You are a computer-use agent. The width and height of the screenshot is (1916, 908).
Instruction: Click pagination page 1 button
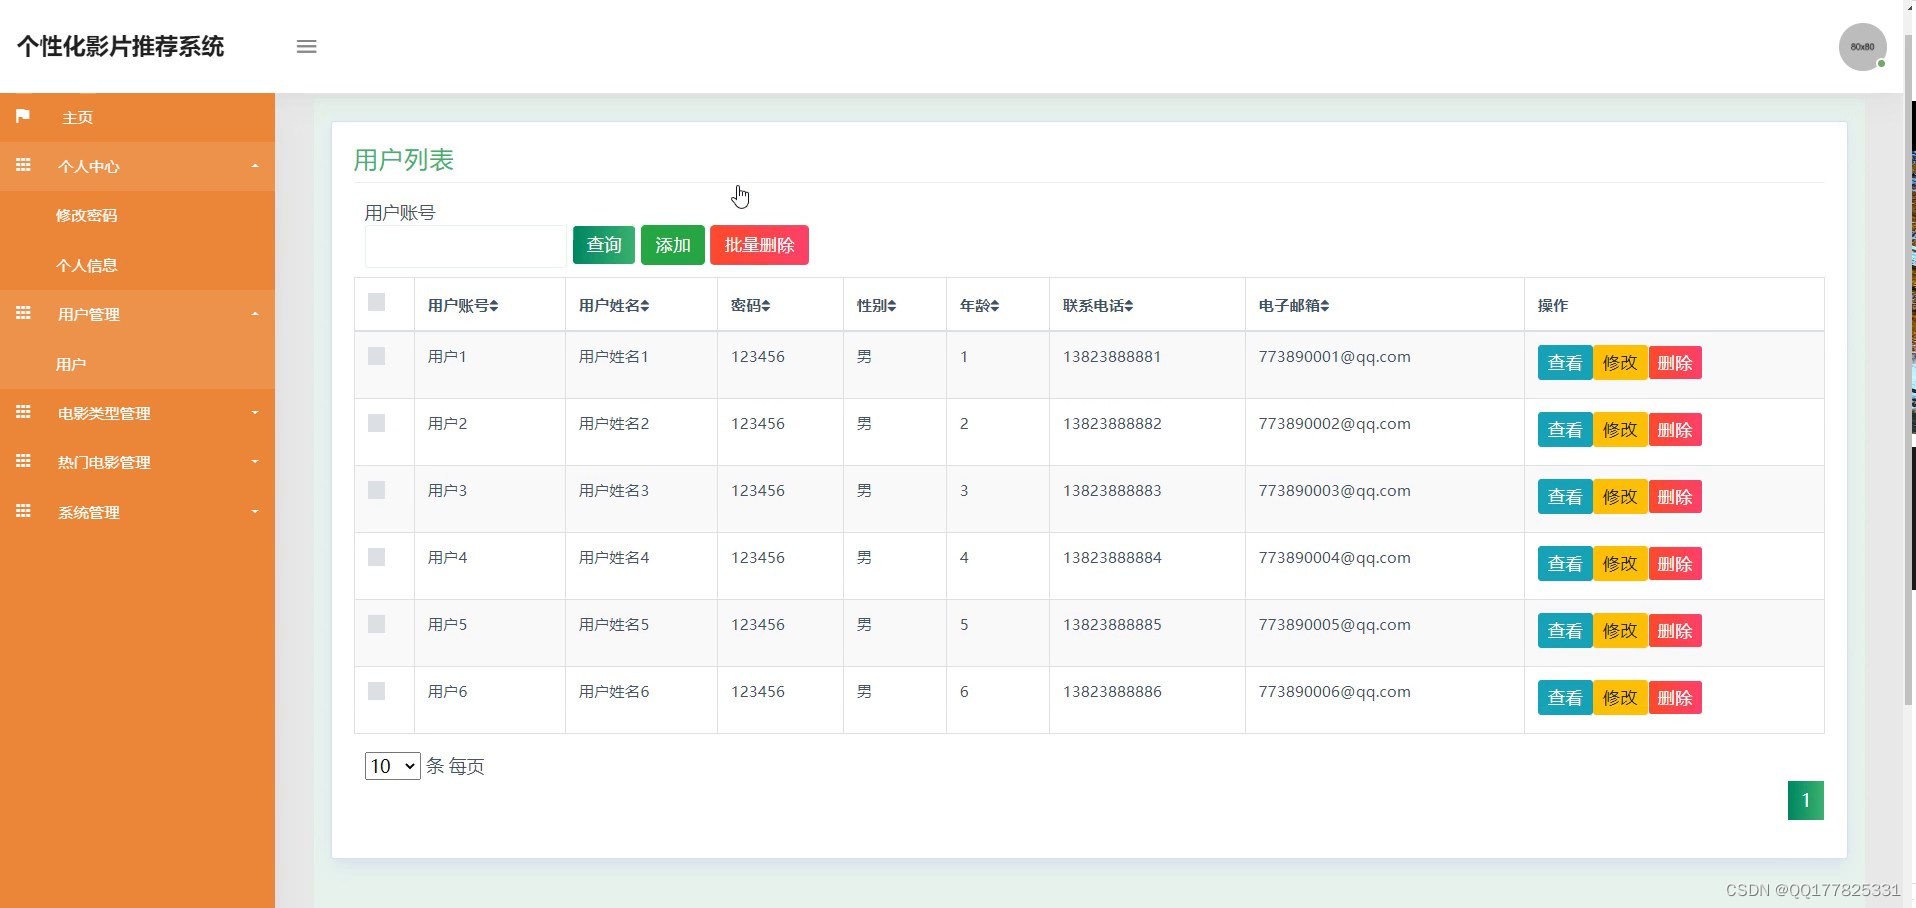pyautogui.click(x=1806, y=800)
